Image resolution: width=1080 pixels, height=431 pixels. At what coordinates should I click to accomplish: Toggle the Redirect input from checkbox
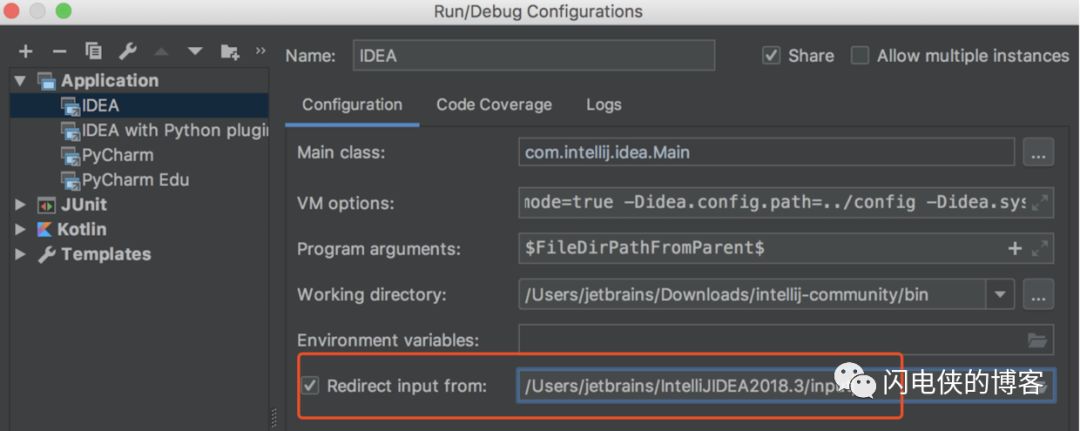311,386
